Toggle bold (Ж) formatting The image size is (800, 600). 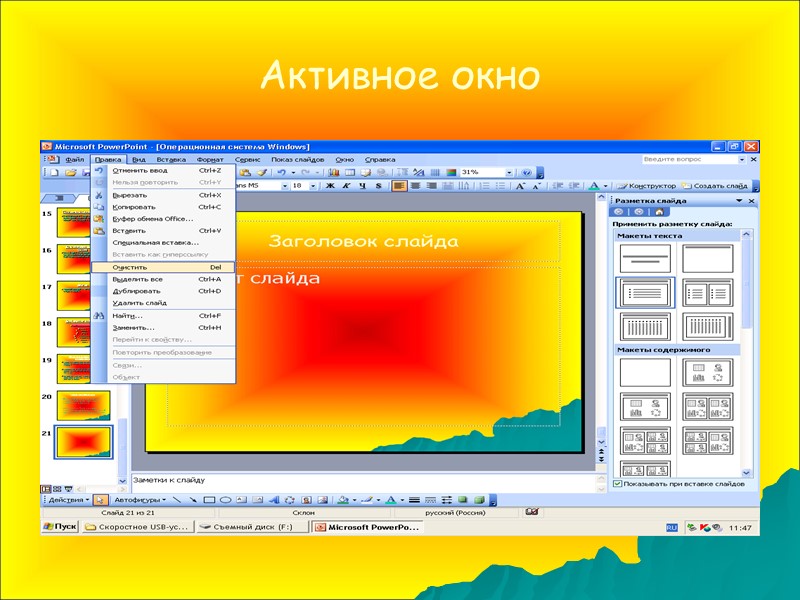tap(329, 187)
